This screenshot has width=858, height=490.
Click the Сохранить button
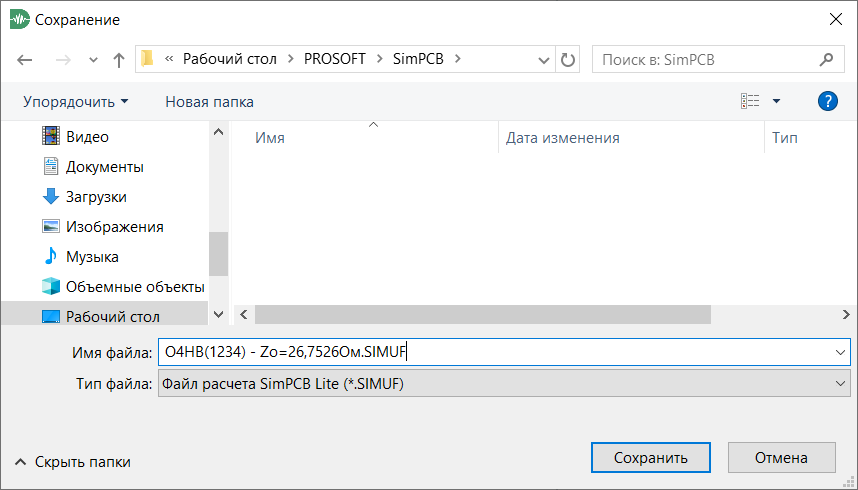[x=651, y=458]
